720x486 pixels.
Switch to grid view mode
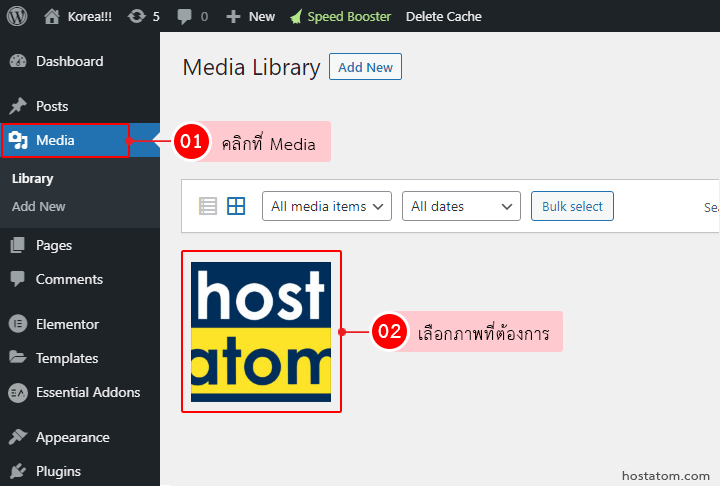point(236,206)
